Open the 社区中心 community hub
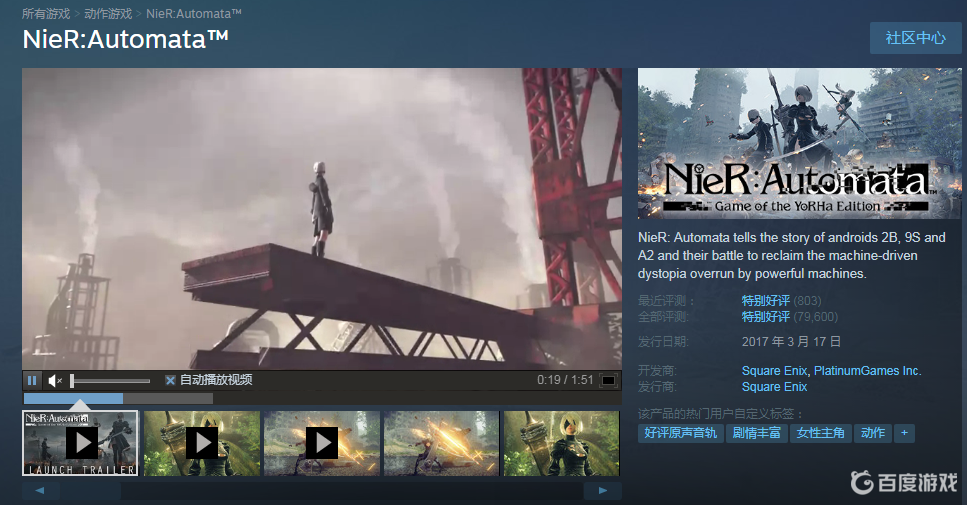This screenshot has height=505, width=967. coord(915,38)
